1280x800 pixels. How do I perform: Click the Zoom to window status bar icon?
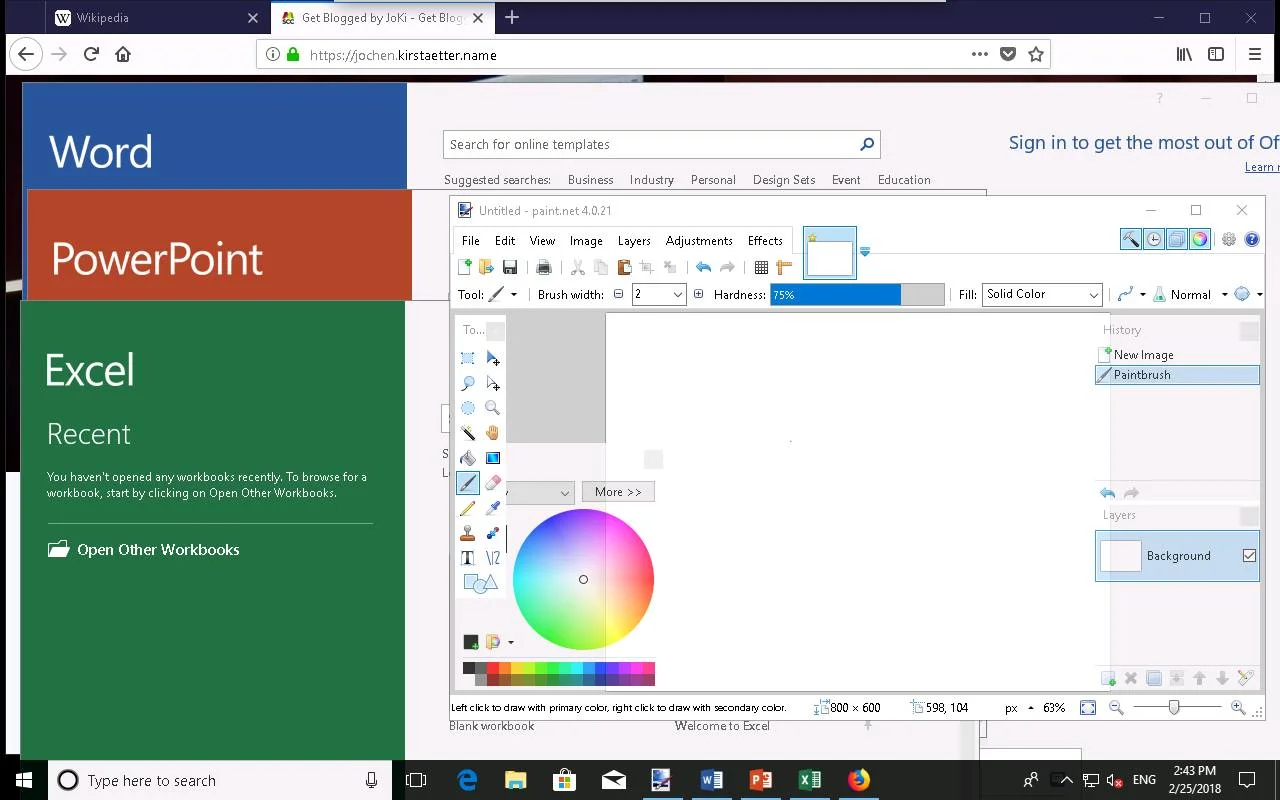[1088, 707]
